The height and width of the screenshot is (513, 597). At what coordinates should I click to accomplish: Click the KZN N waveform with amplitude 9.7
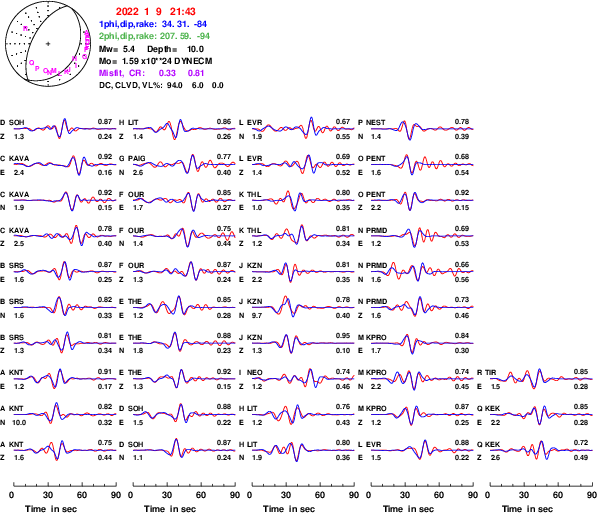(x=303, y=307)
